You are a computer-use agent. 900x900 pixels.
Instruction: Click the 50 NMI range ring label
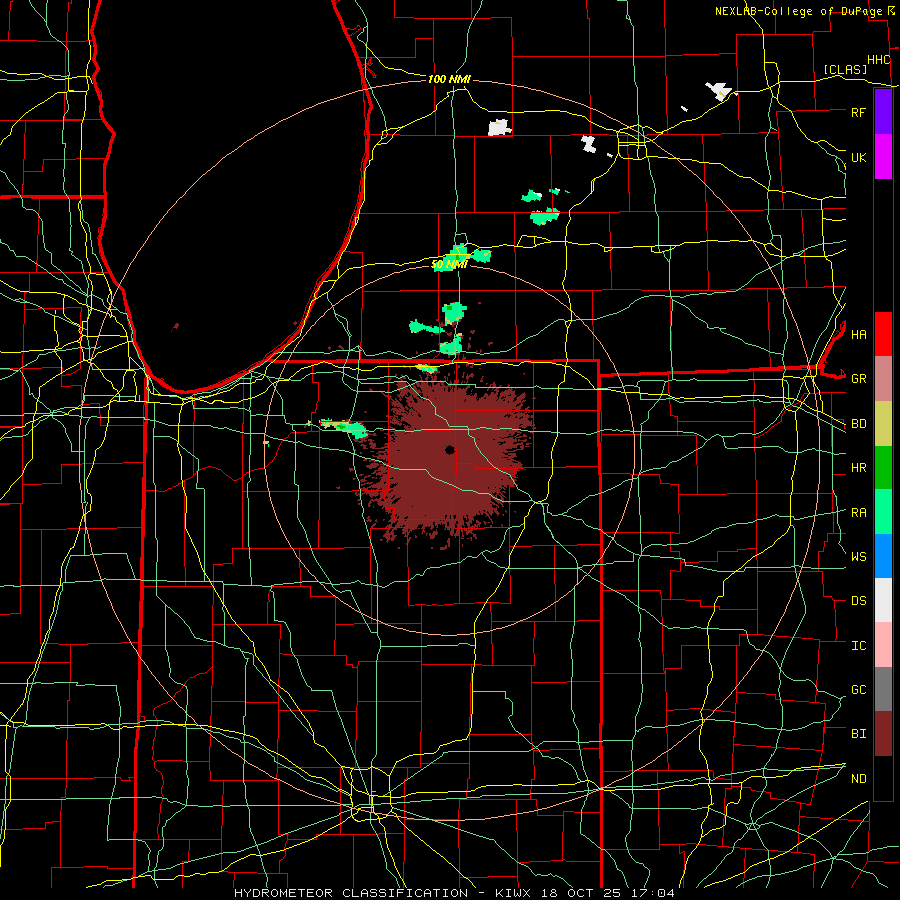pos(449,264)
